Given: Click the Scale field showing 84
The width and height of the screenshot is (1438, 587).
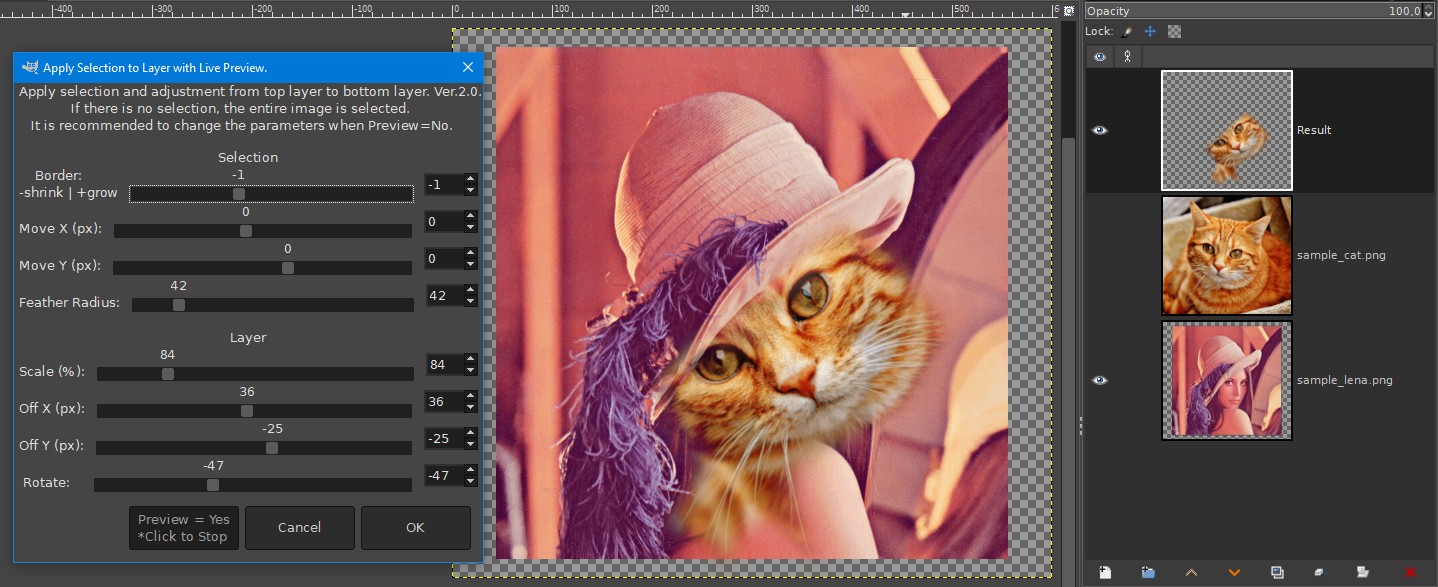Looking at the screenshot, I should 444,365.
